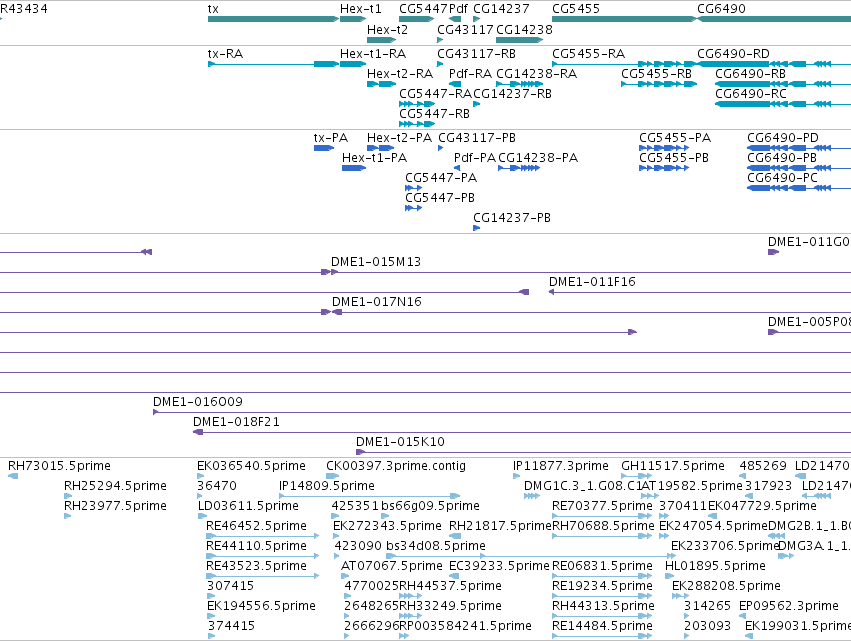Click the RH23977.5prime EST label
Image resolution: width=851 pixels, height=641 pixels.
tap(116, 506)
